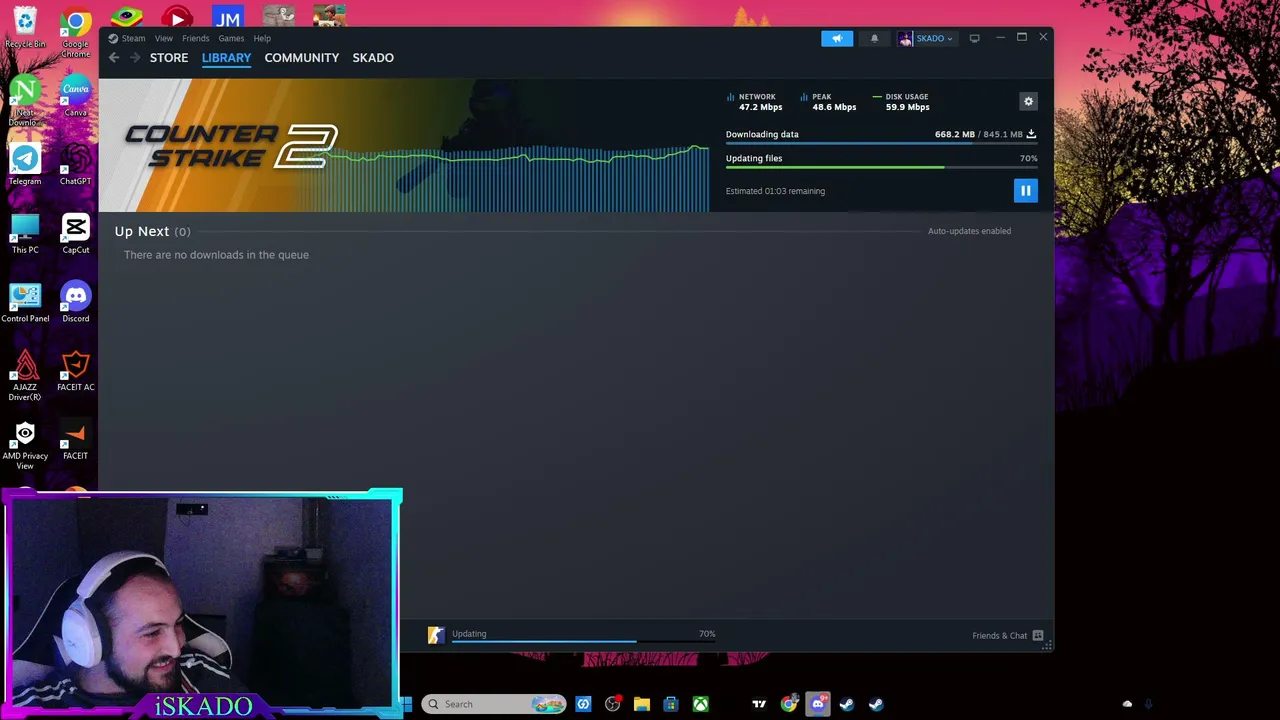Select the ChatGPT desktop icon
Image resolution: width=1280 pixels, height=720 pixels.
tap(75, 165)
